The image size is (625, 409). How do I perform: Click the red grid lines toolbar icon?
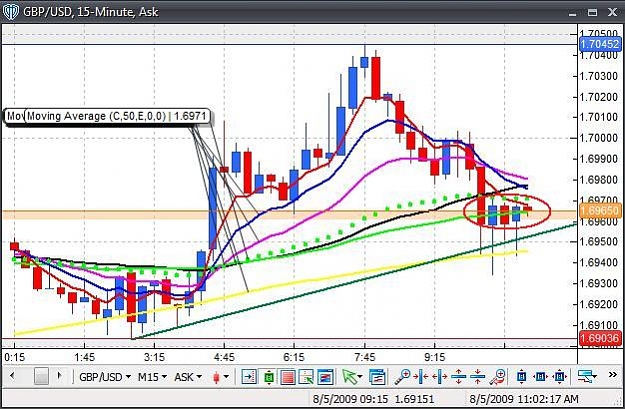click(x=288, y=377)
